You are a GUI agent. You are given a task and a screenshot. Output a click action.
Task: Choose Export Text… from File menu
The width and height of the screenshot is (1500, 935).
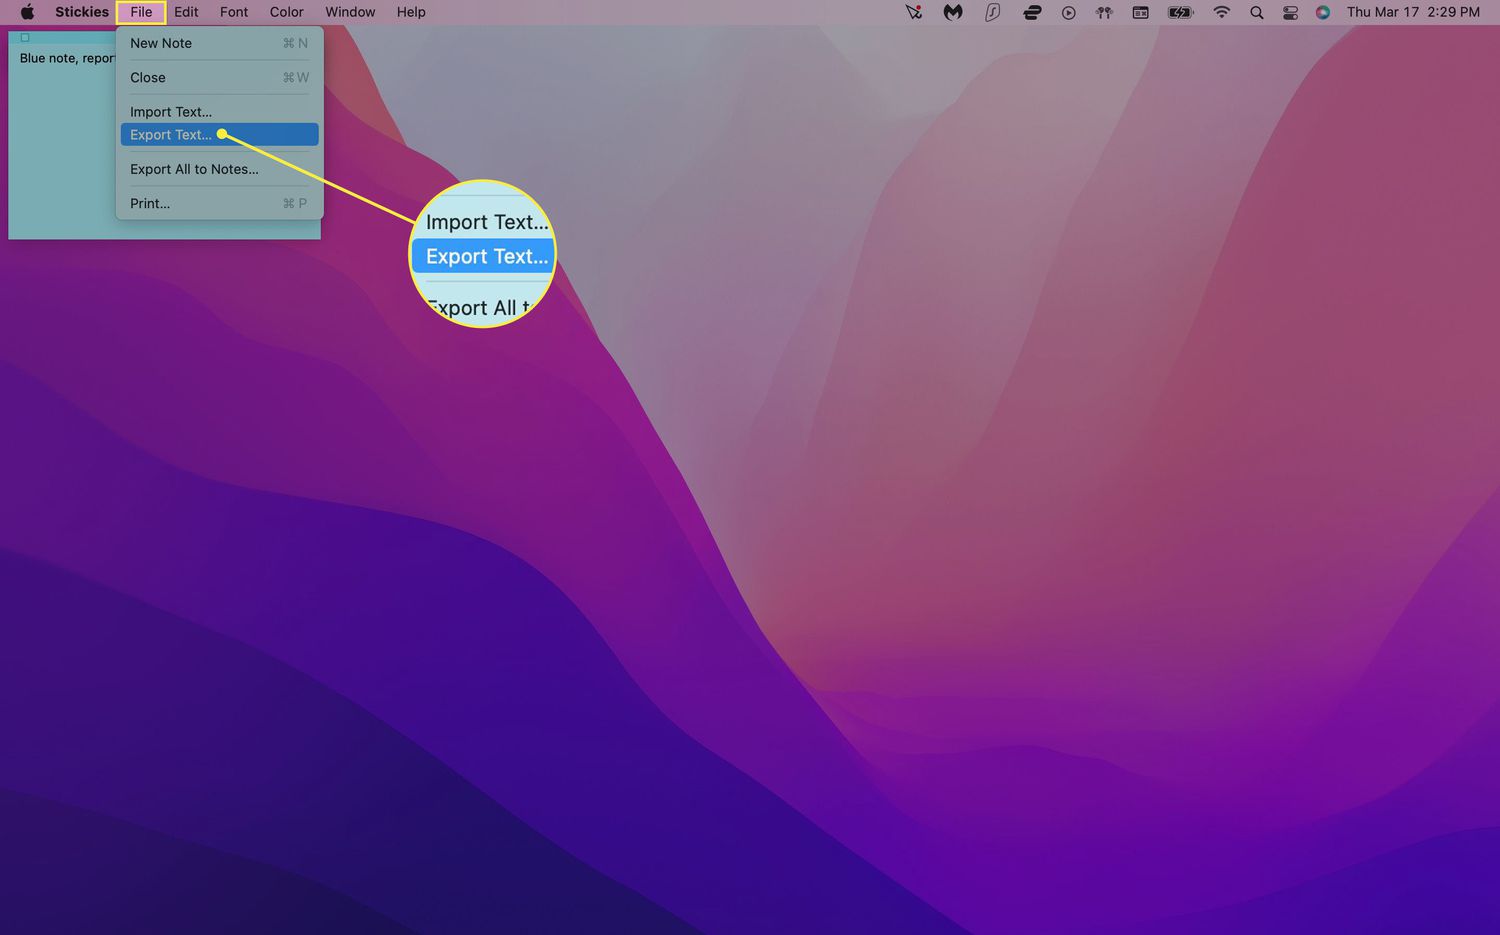[171, 135]
